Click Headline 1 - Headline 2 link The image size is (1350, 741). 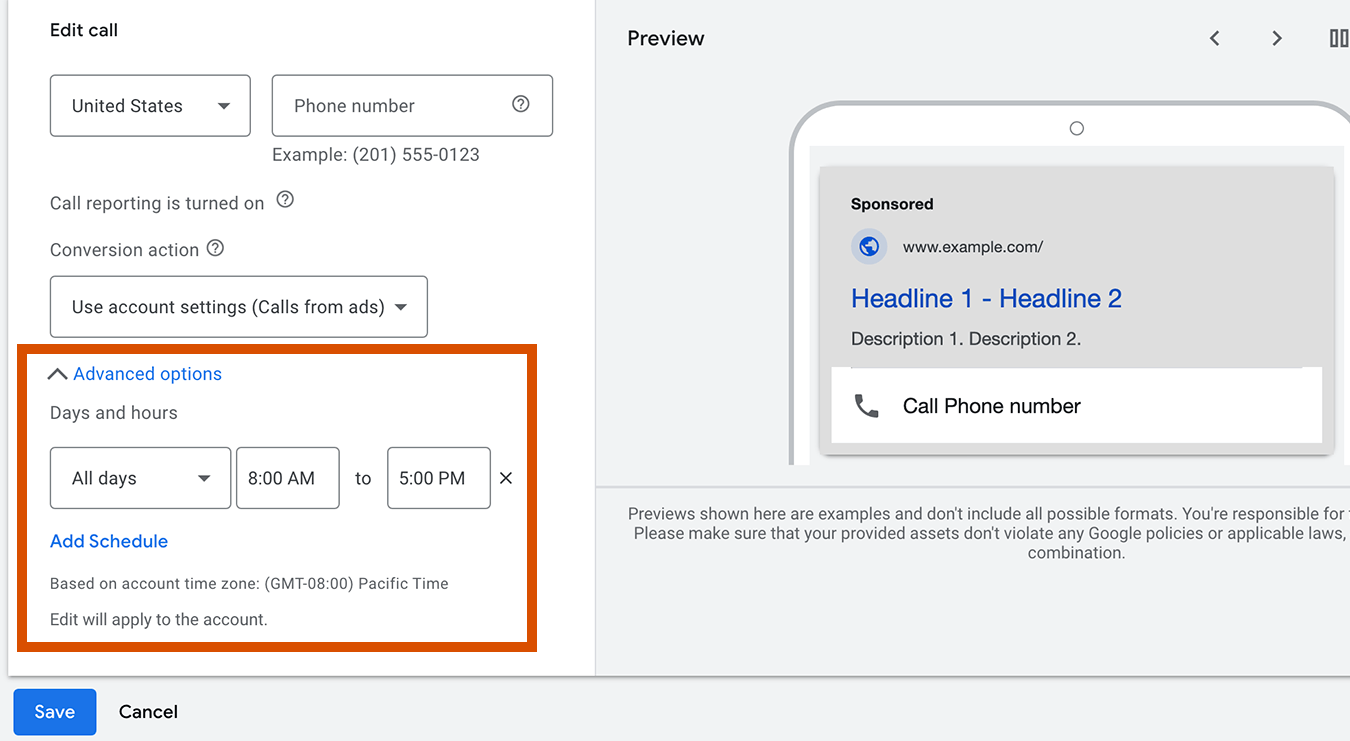point(986,298)
